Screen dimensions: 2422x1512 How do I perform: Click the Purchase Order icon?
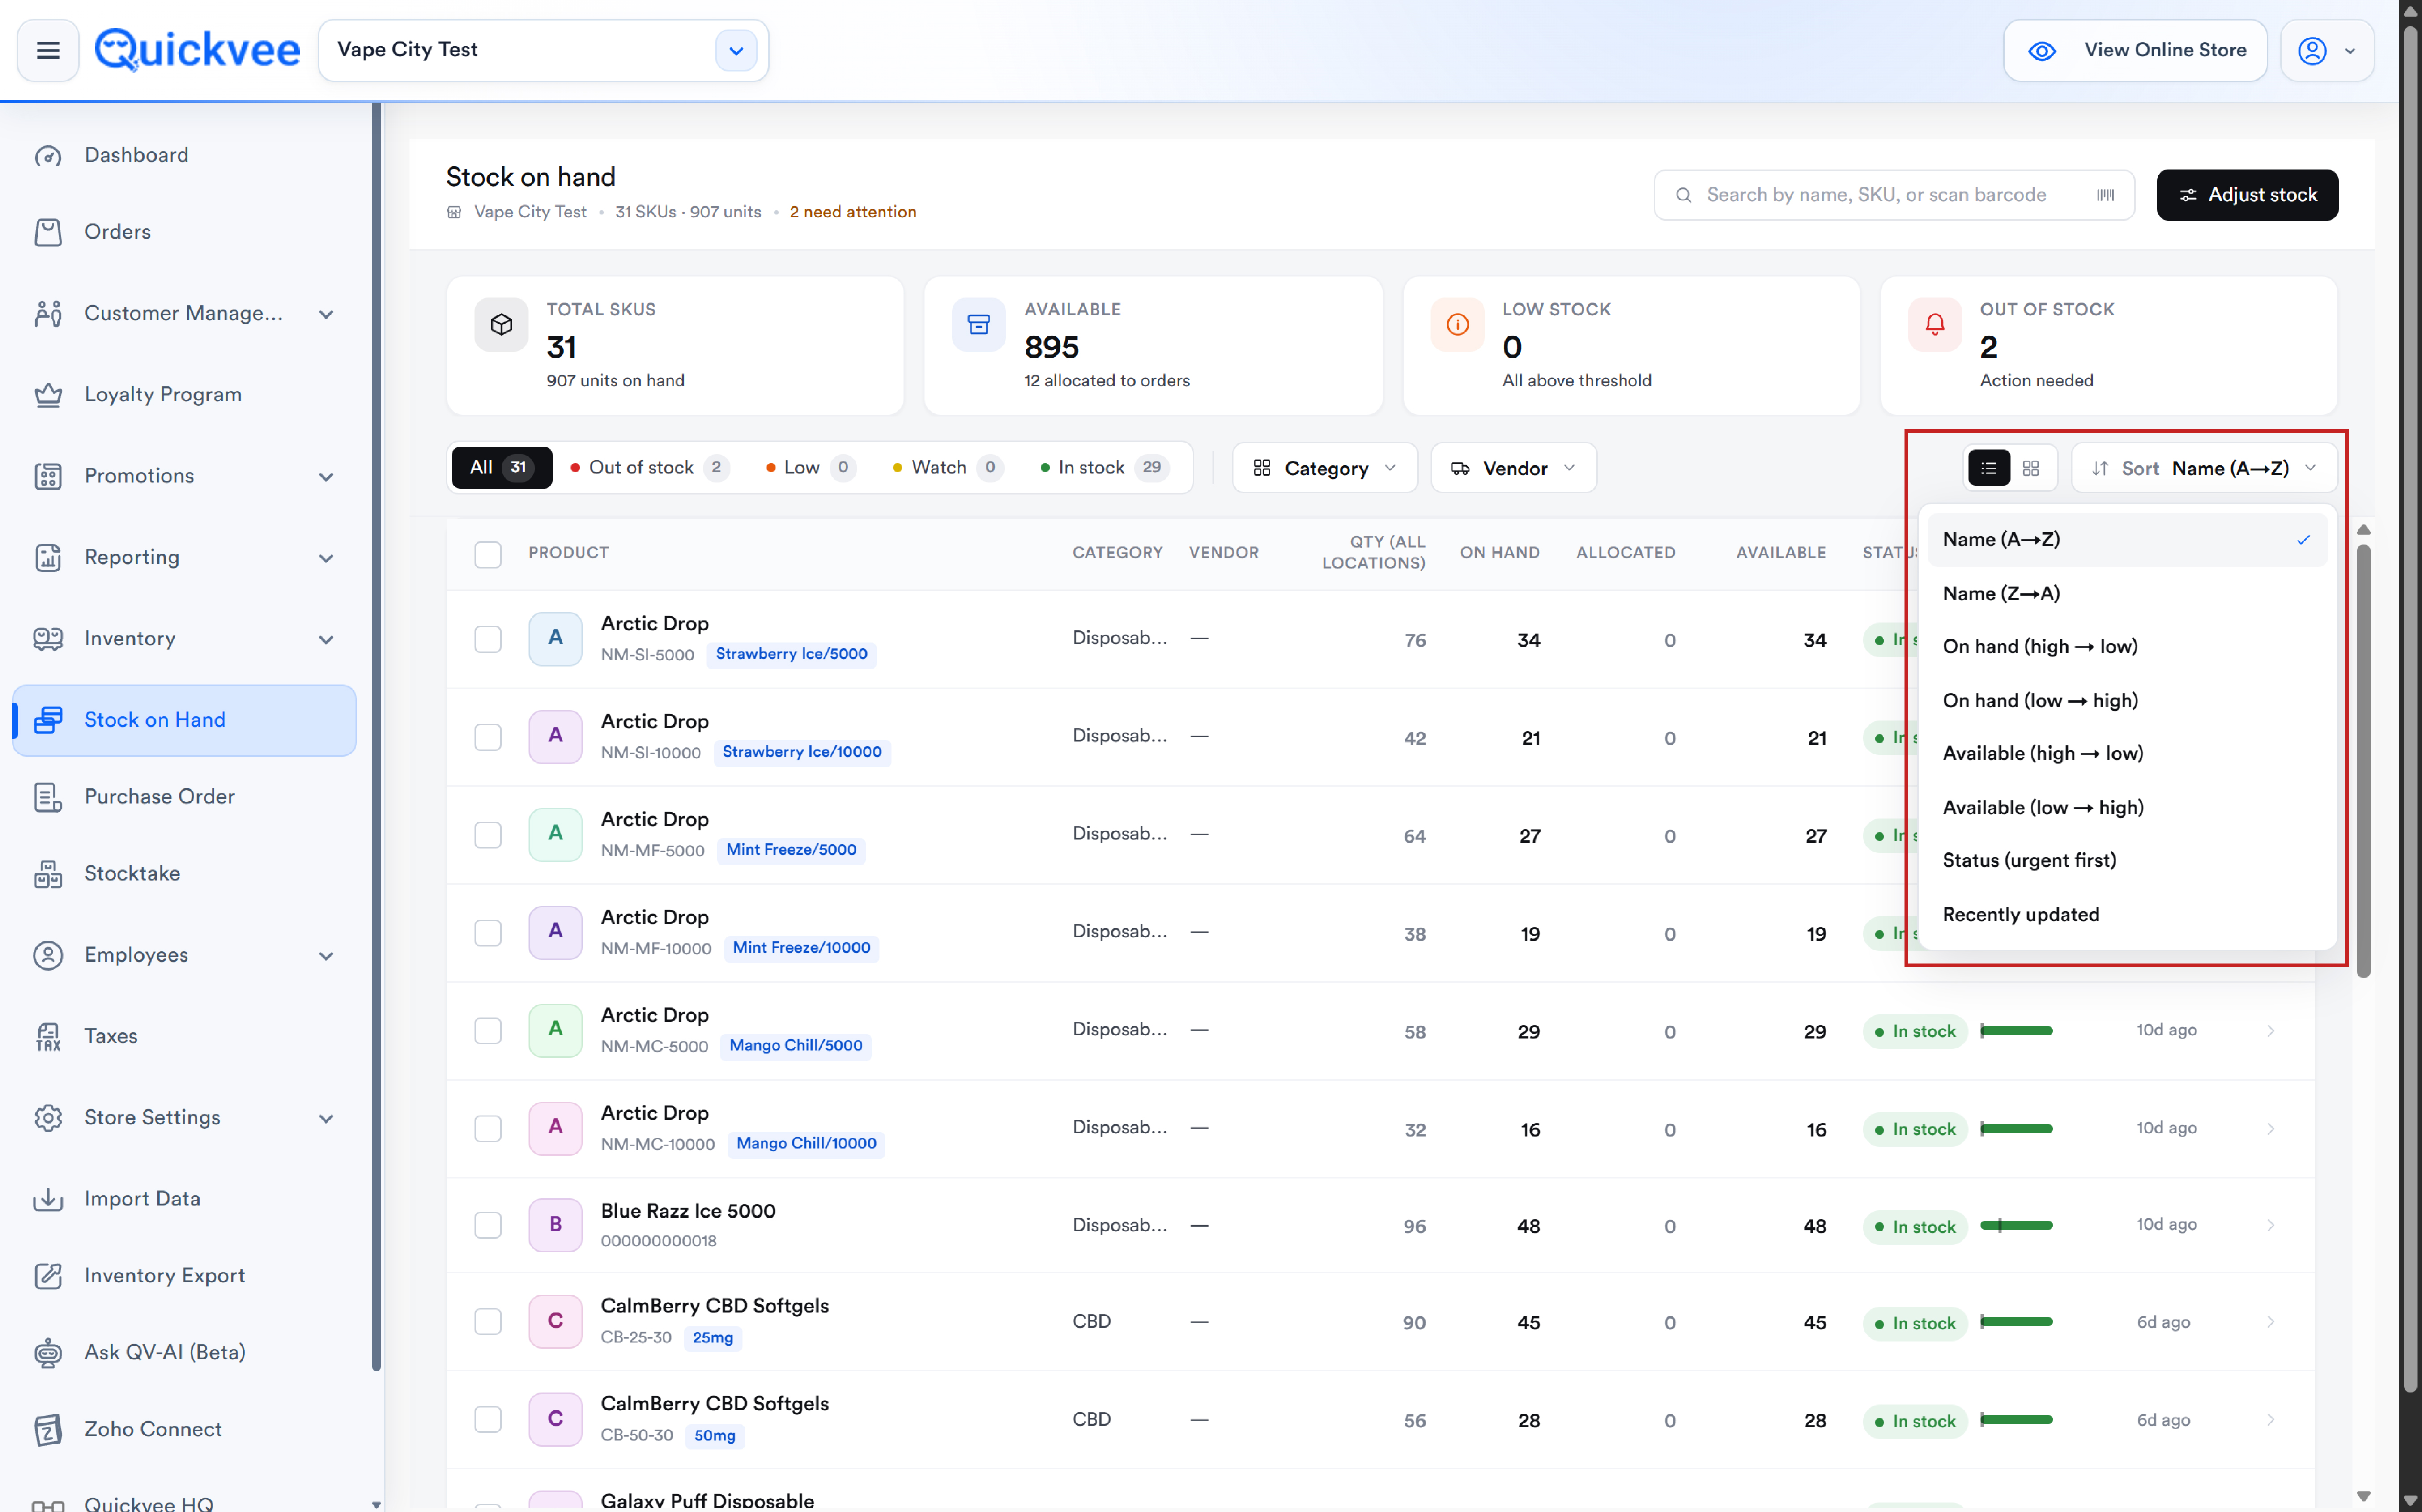tap(48, 797)
